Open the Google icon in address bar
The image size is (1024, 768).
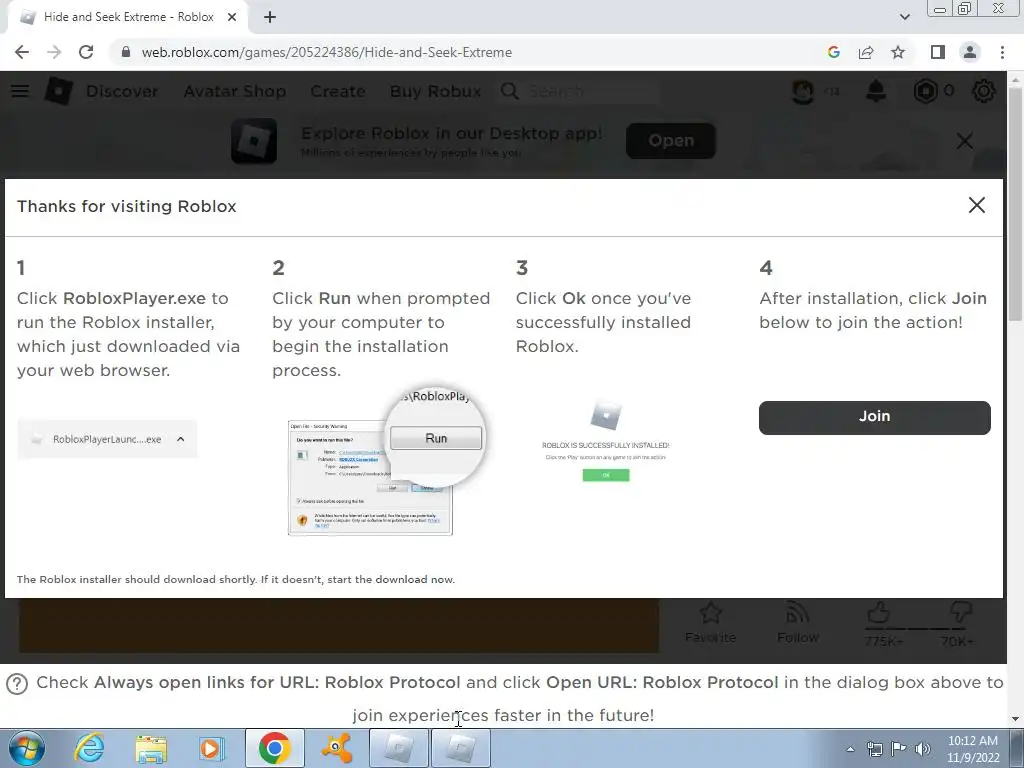pyautogui.click(x=833, y=52)
